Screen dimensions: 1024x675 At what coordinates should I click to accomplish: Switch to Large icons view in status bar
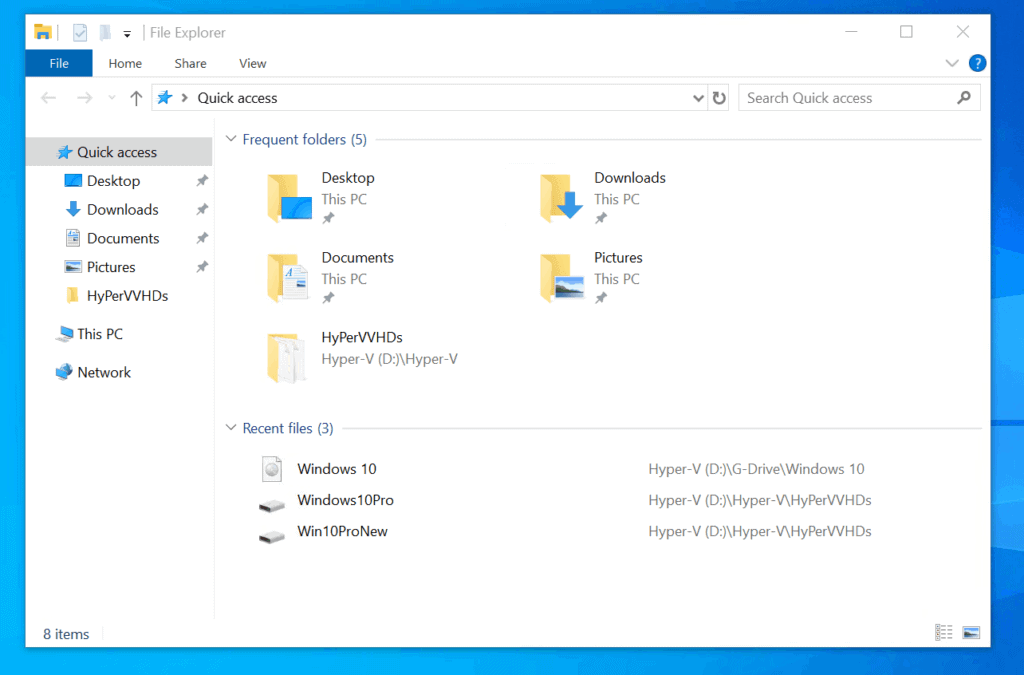coord(971,632)
